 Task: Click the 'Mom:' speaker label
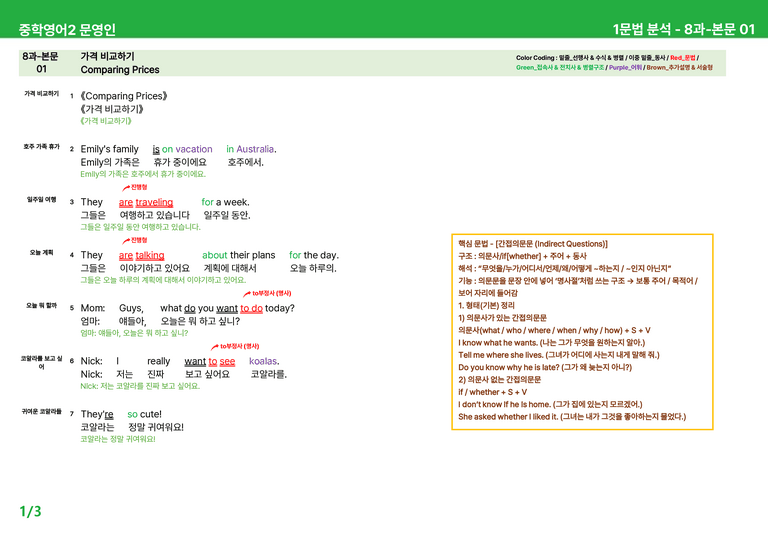click(x=93, y=308)
